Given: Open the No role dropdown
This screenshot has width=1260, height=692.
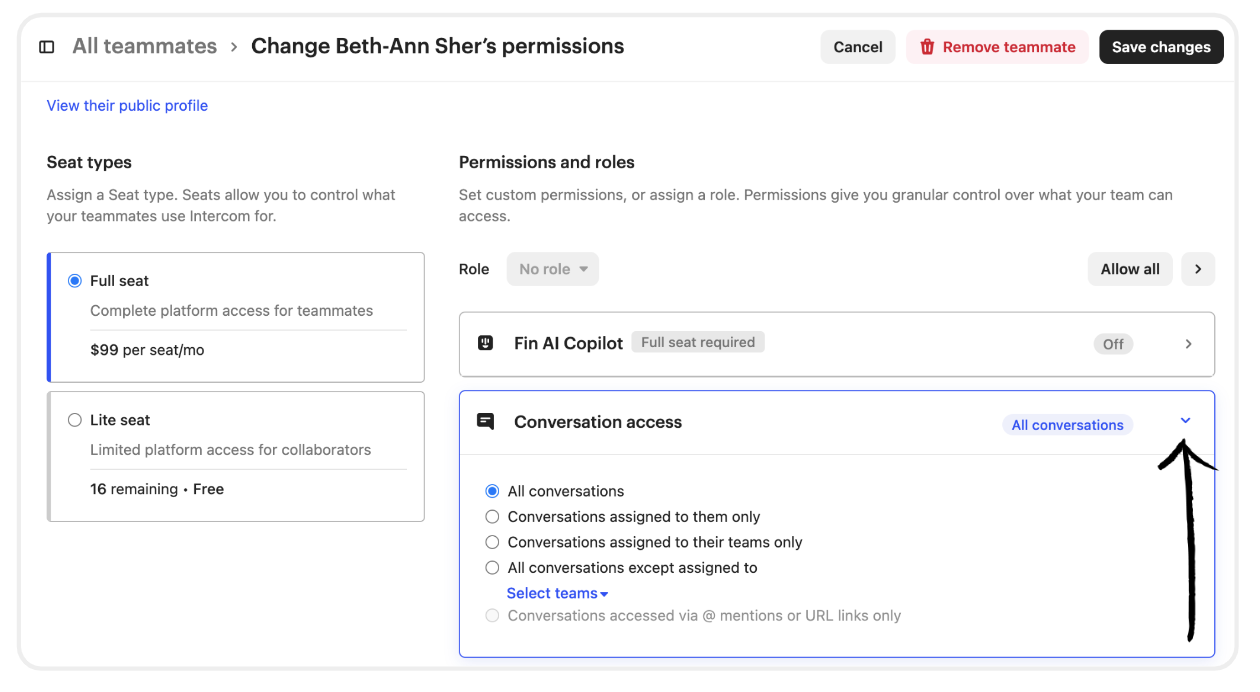Looking at the screenshot, I should 553,269.
